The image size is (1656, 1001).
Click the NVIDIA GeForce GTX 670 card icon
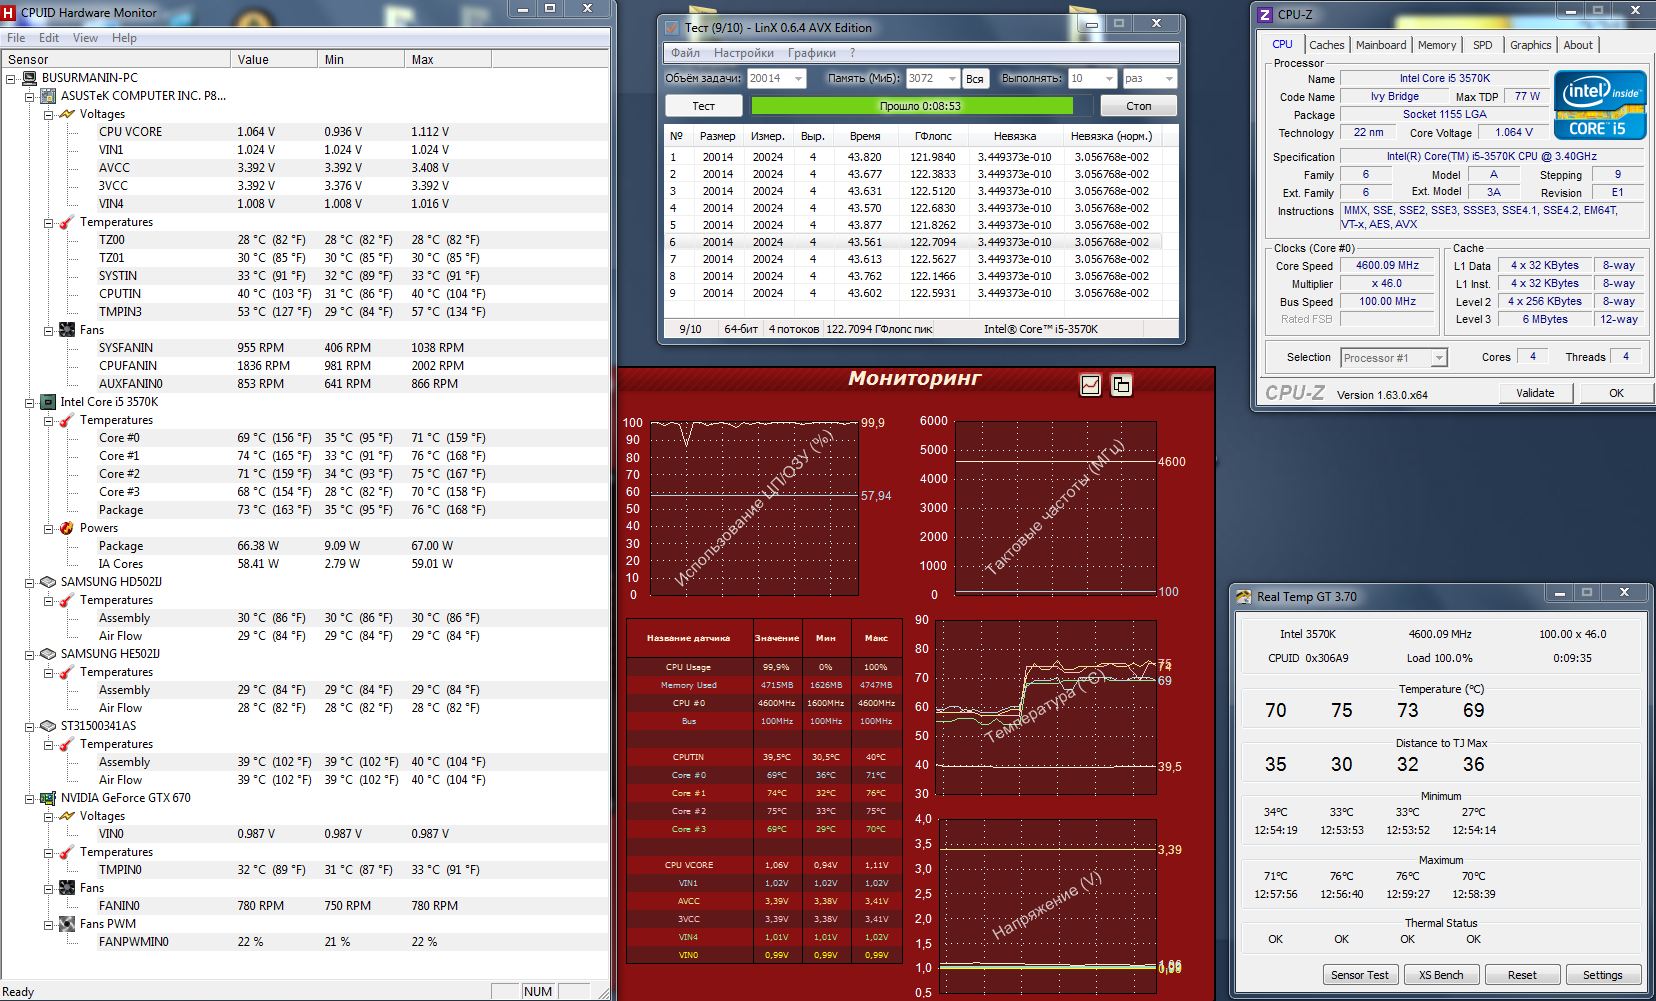tap(48, 798)
